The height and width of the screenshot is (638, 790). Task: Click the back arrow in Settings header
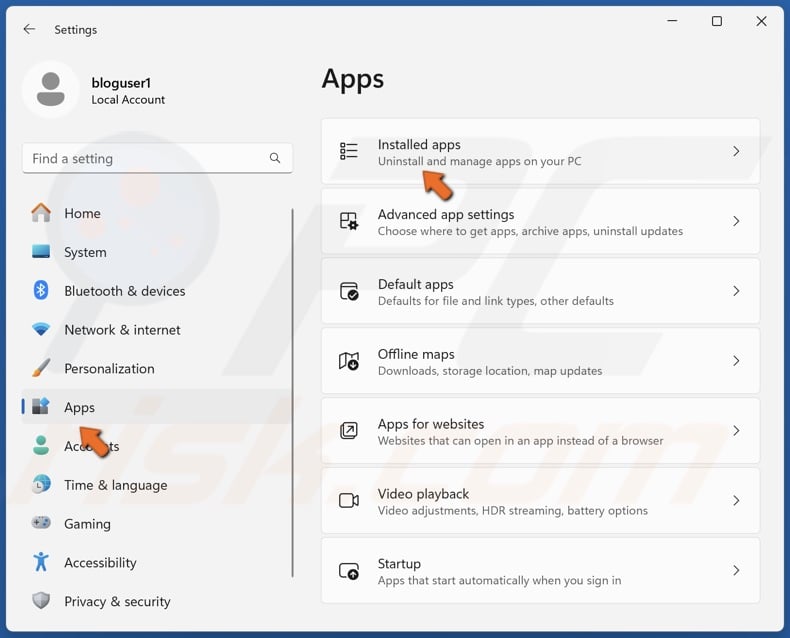point(29,29)
